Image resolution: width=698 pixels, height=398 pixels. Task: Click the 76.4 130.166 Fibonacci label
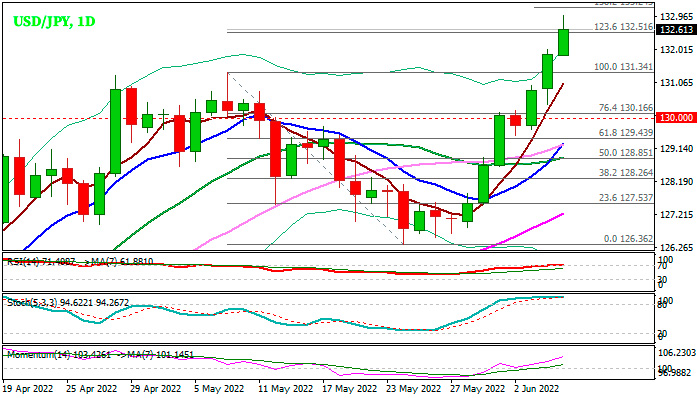[626, 108]
